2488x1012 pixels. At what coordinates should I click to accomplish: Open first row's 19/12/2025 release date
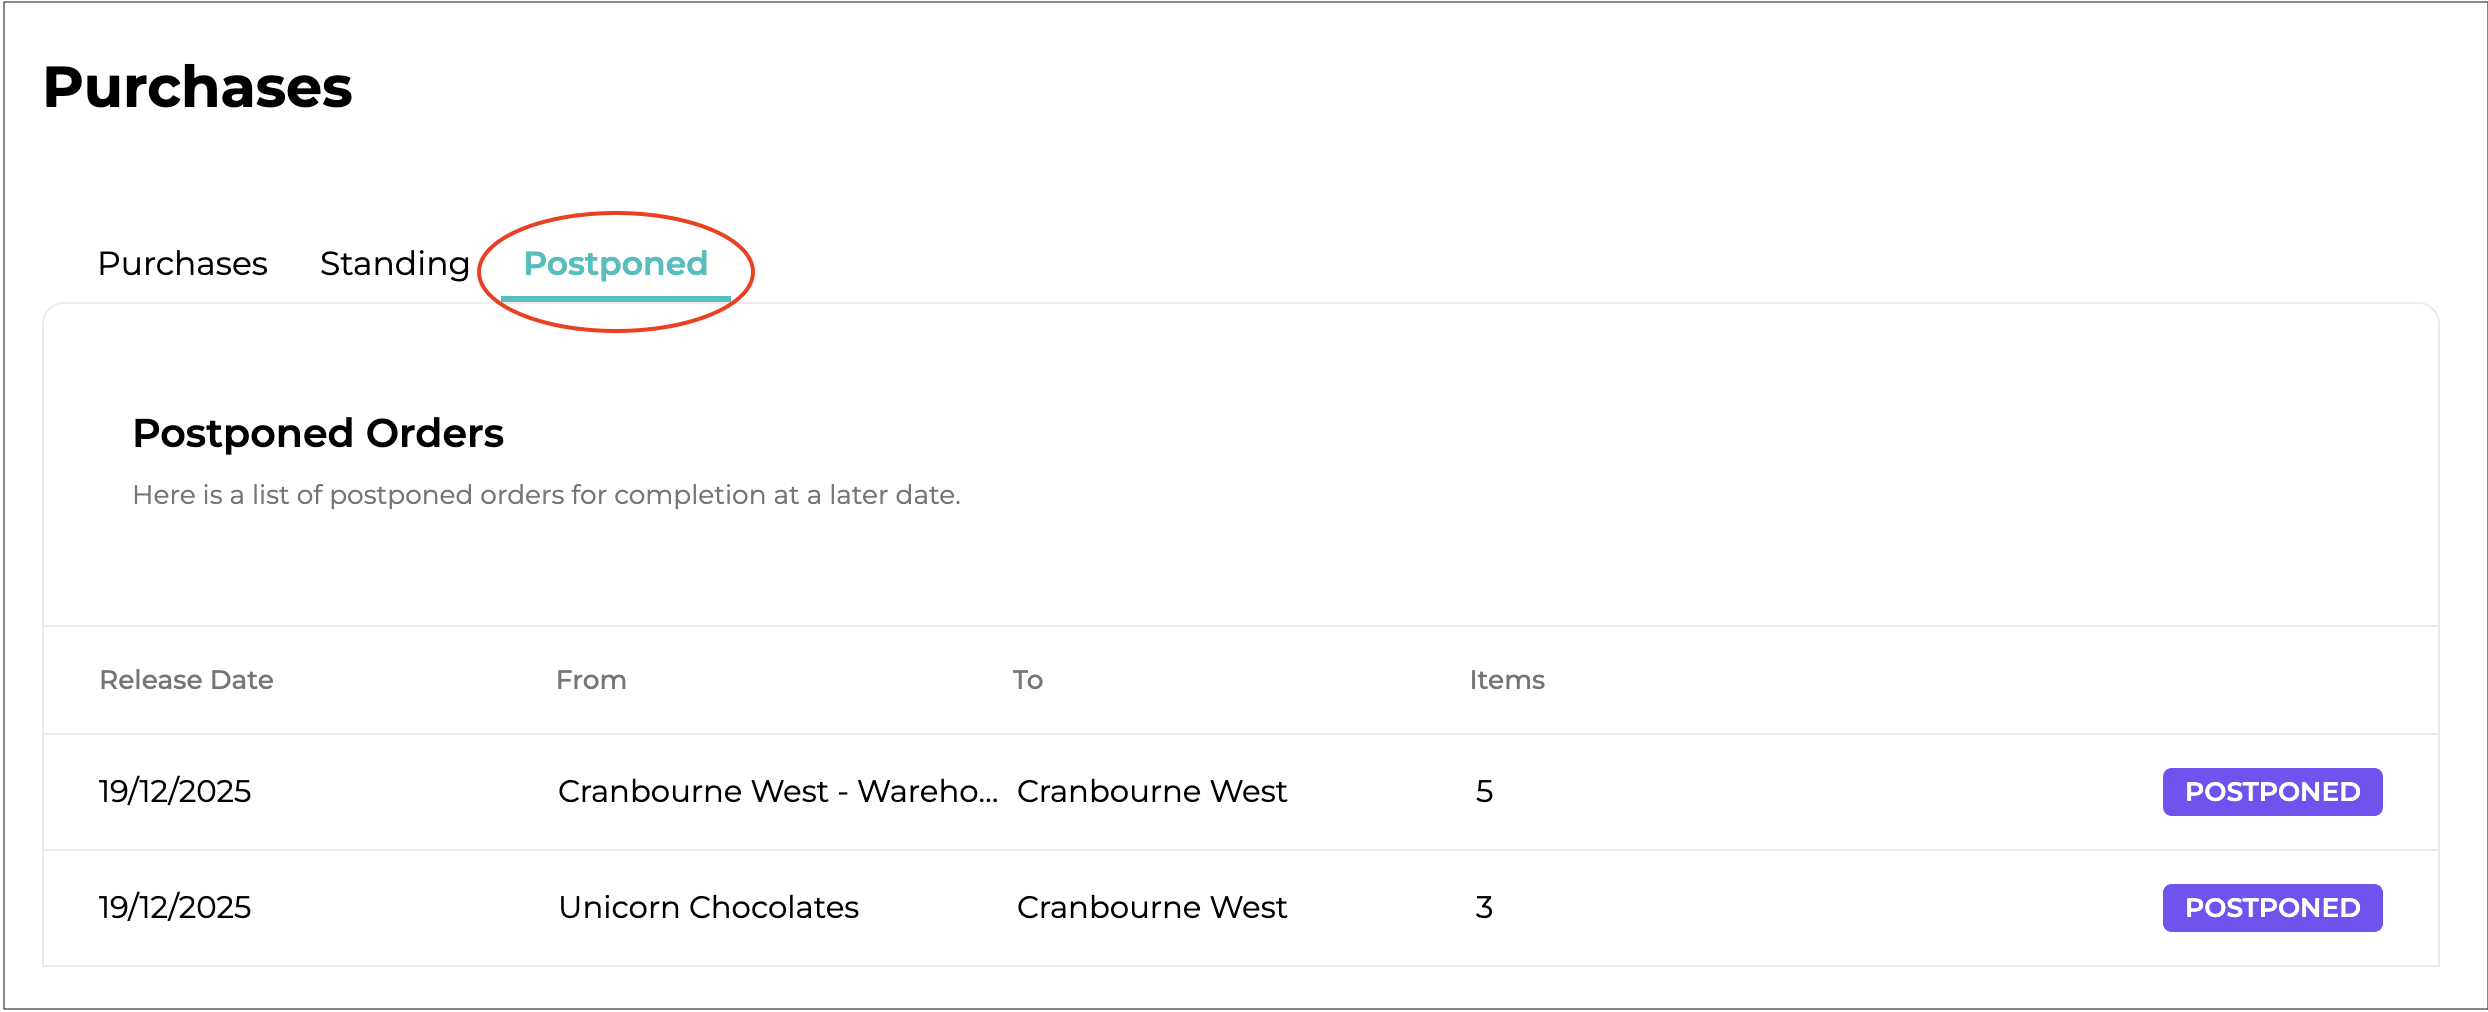(x=175, y=792)
